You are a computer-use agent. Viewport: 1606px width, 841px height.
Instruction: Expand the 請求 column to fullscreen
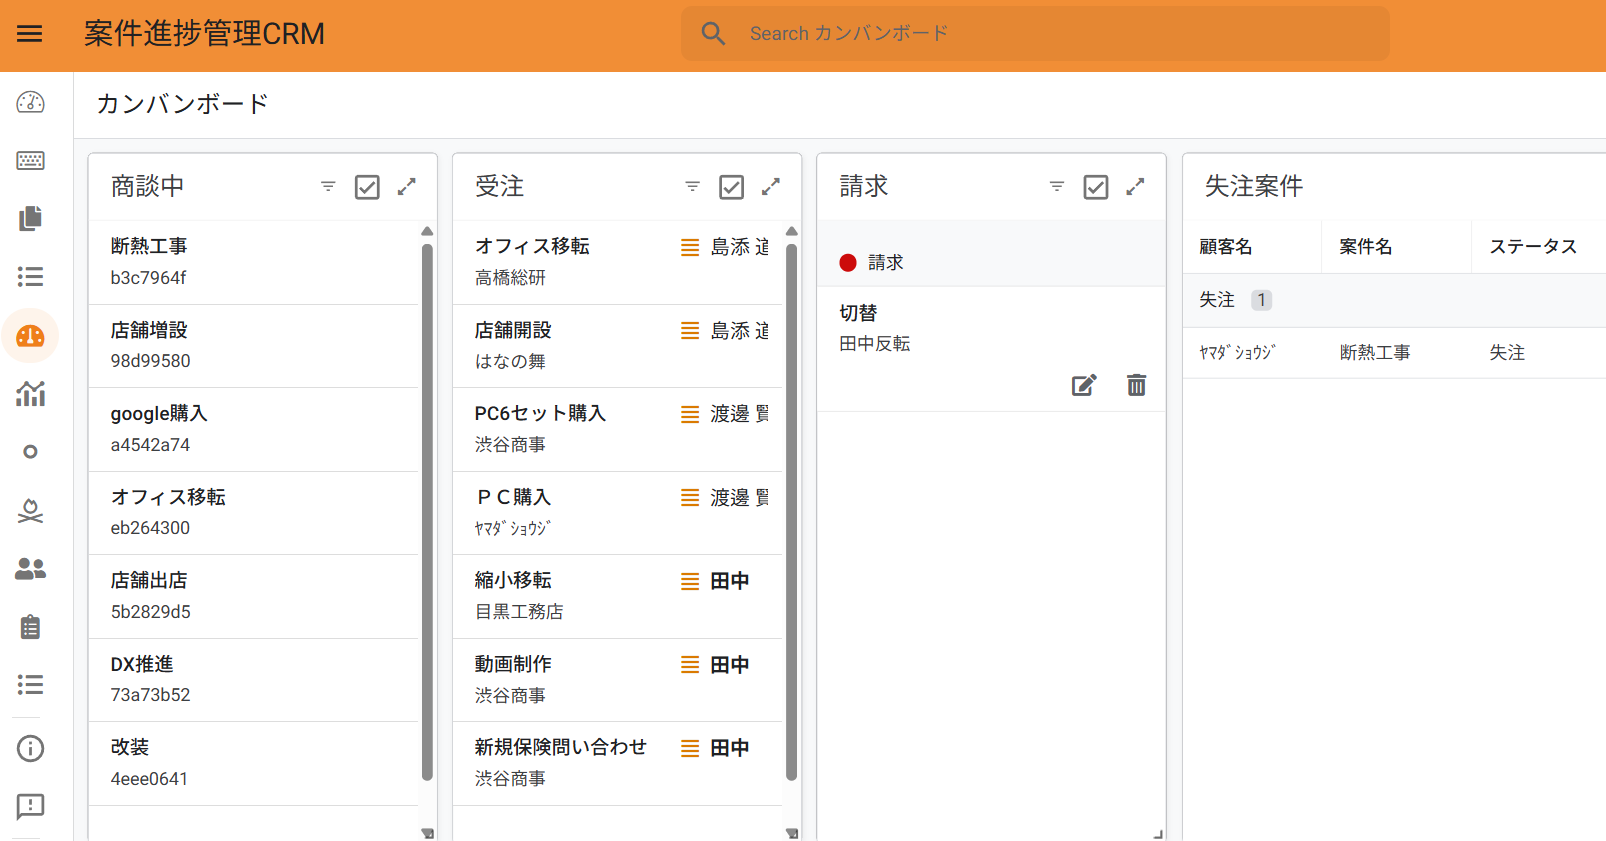(x=1135, y=187)
